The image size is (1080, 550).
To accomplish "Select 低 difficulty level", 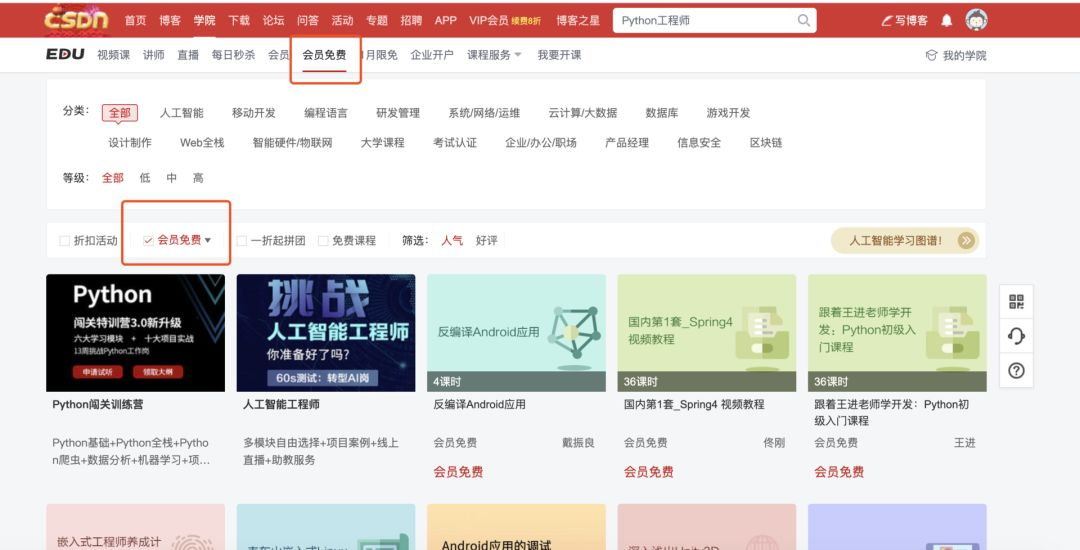I will [145, 178].
